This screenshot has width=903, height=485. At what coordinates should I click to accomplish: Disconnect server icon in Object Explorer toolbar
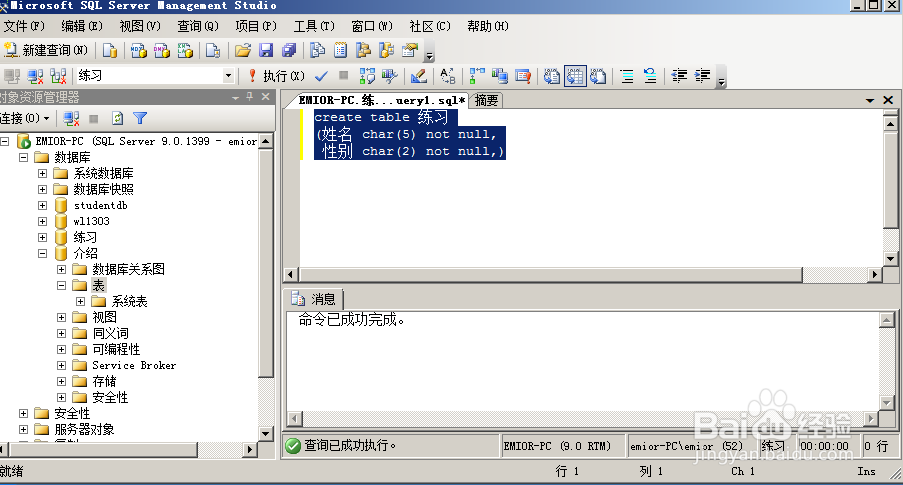click(x=71, y=119)
